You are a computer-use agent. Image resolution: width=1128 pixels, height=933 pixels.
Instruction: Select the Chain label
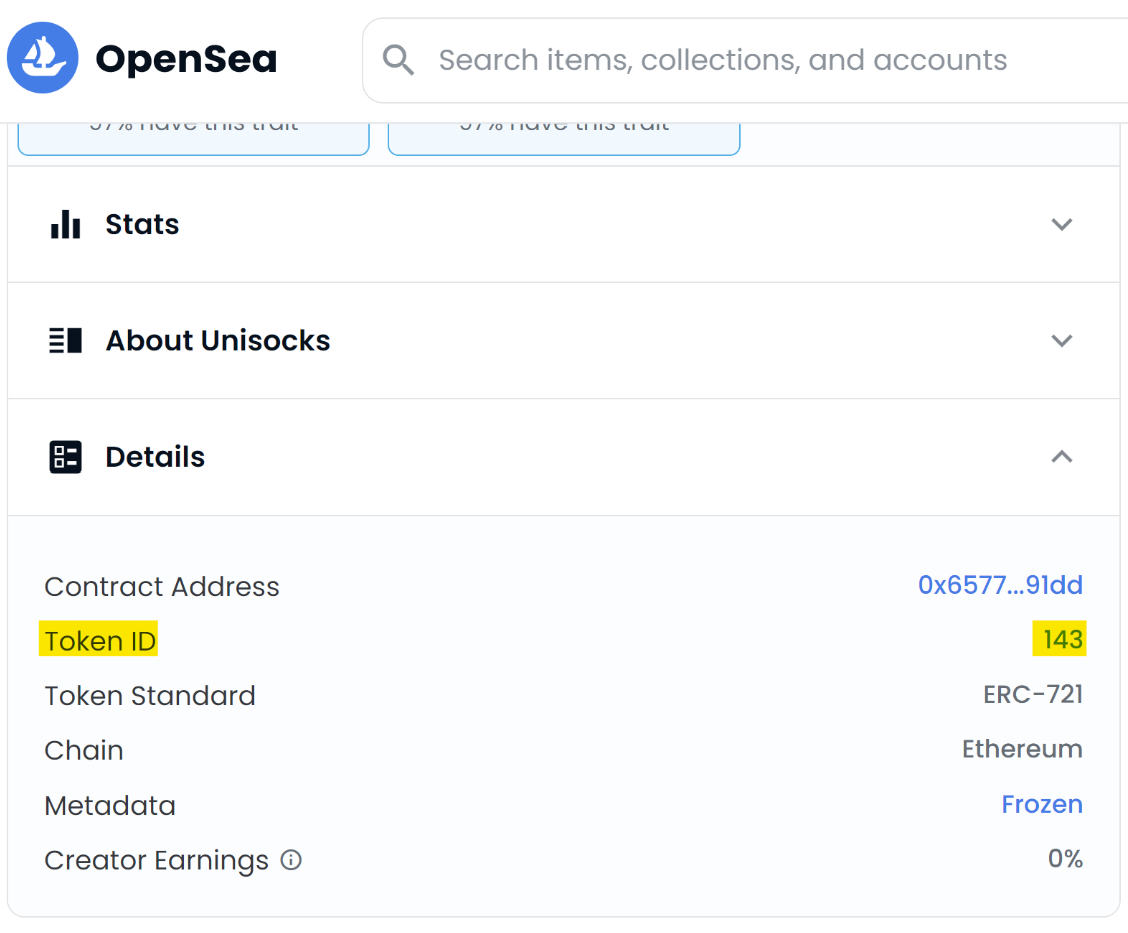(83, 750)
